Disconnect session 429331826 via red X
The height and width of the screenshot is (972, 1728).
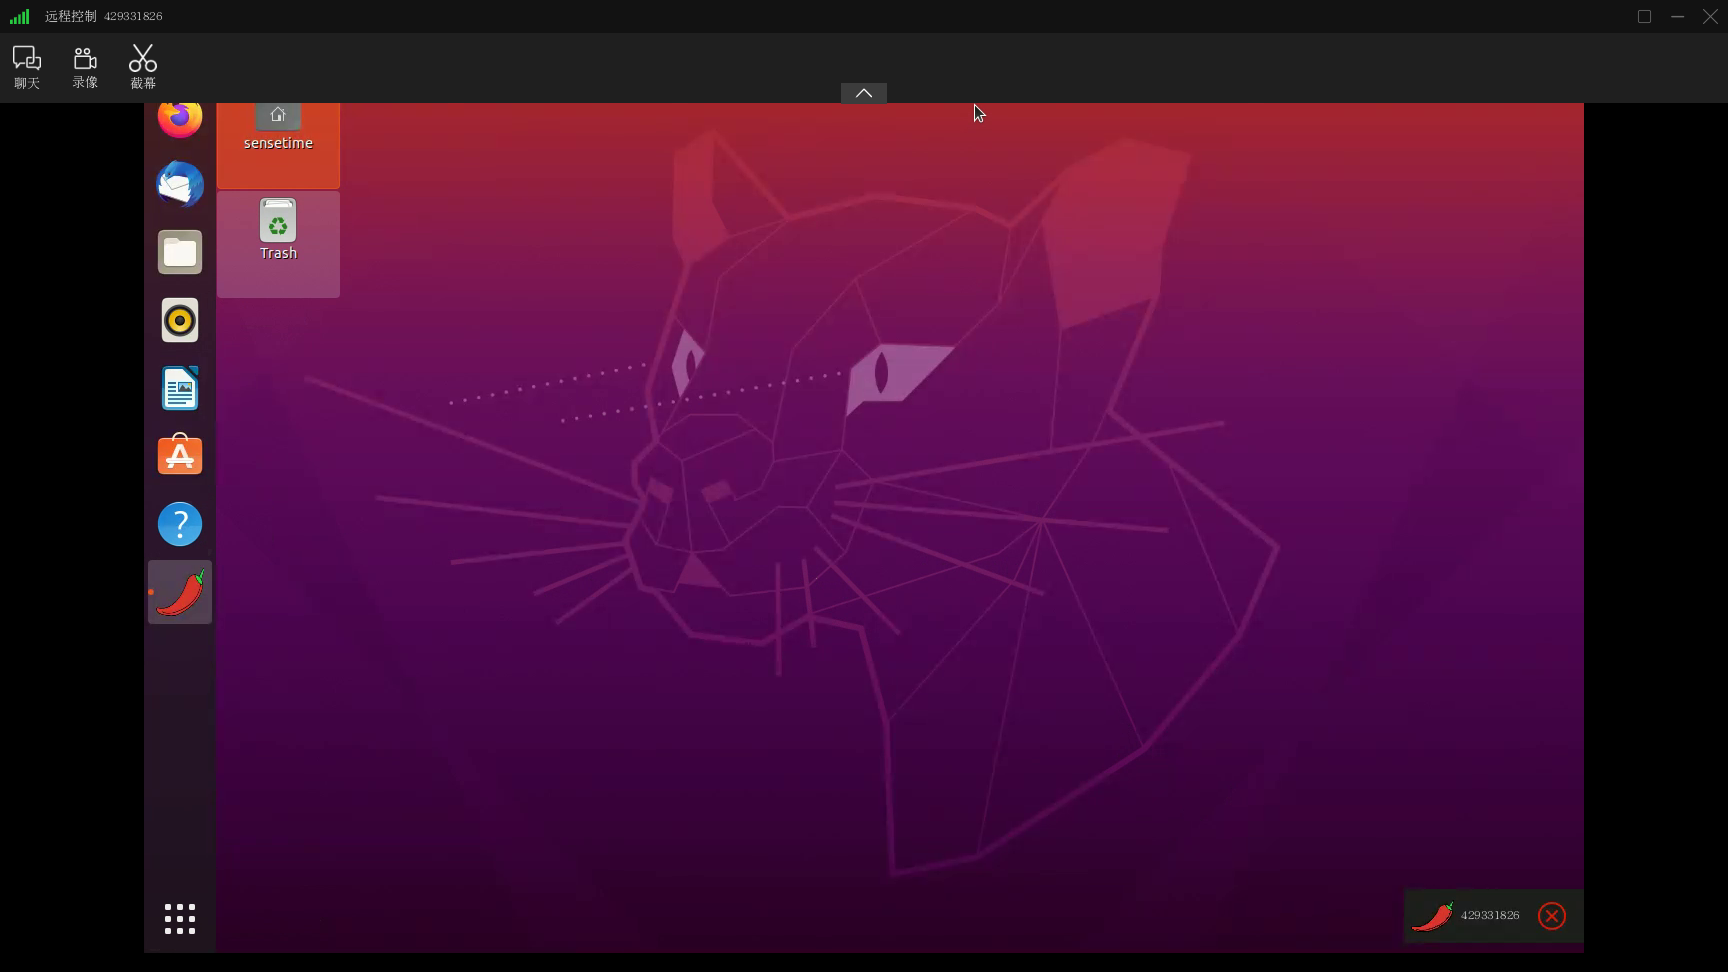coord(1552,916)
